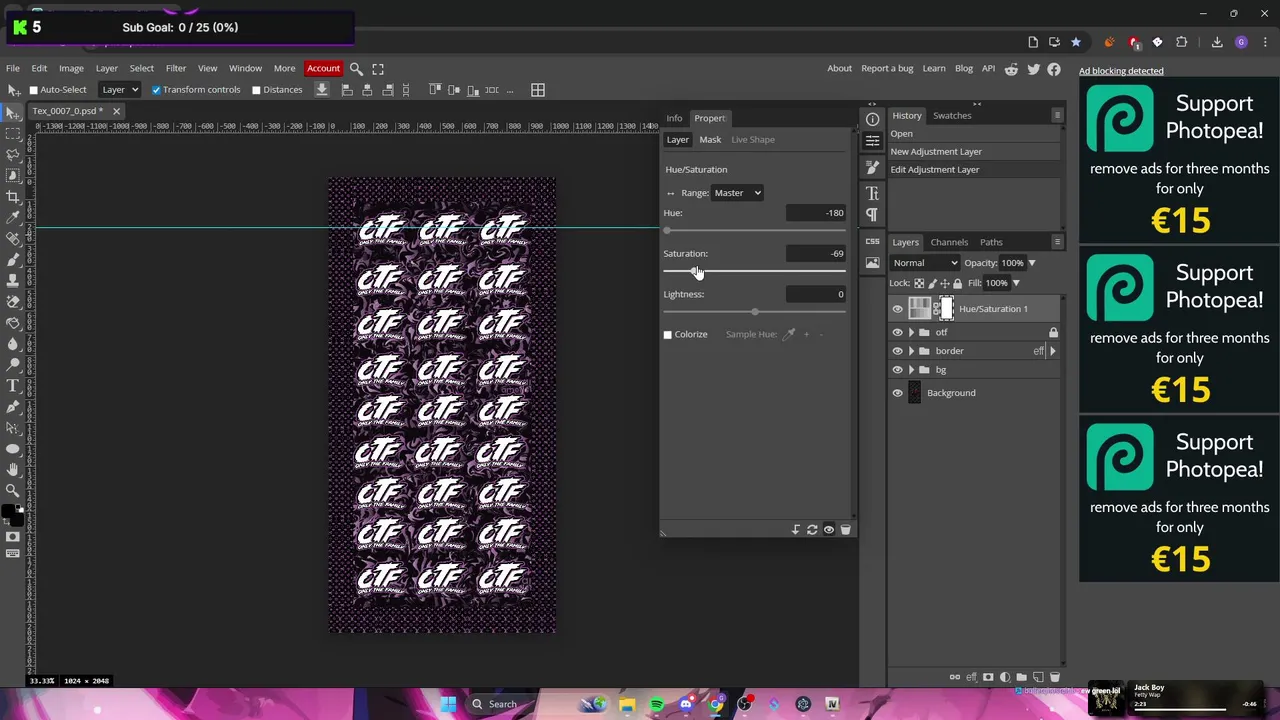The image size is (1280, 720).
Task: Open the Report a bug link
Action: click(887, 69)
